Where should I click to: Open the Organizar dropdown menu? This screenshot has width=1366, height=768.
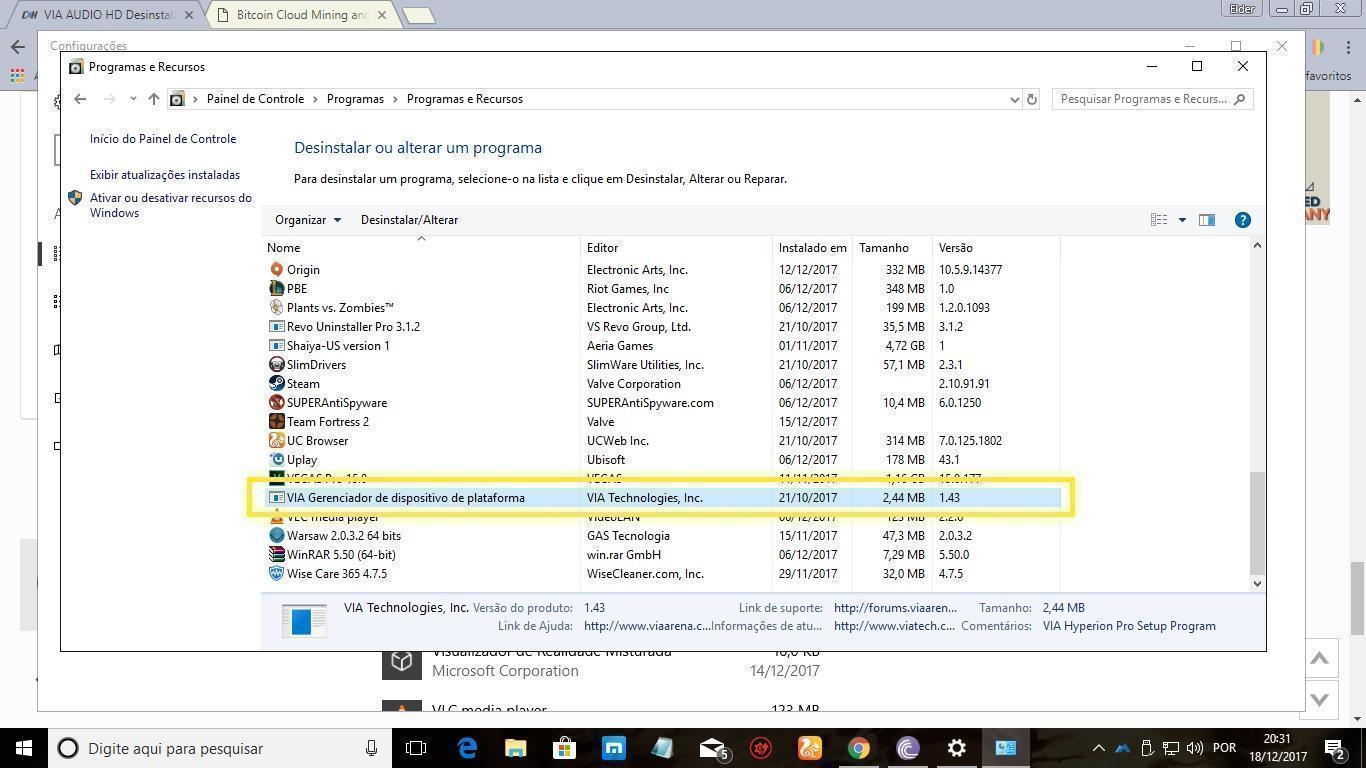coord(308,220)
